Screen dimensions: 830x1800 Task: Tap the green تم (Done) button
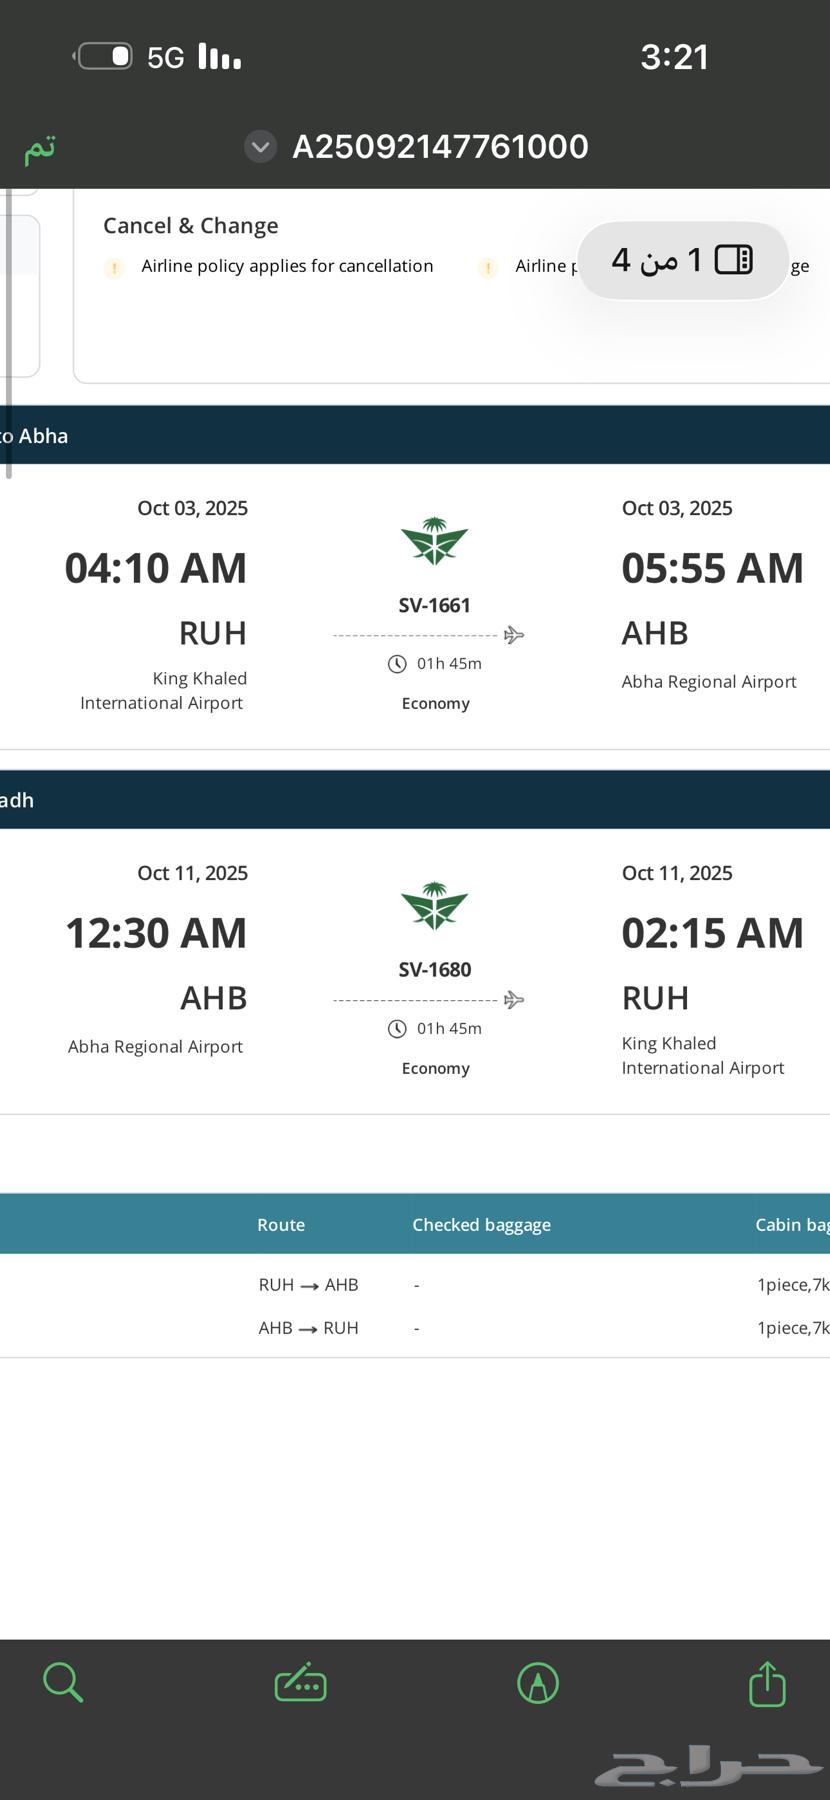[40, 148]
